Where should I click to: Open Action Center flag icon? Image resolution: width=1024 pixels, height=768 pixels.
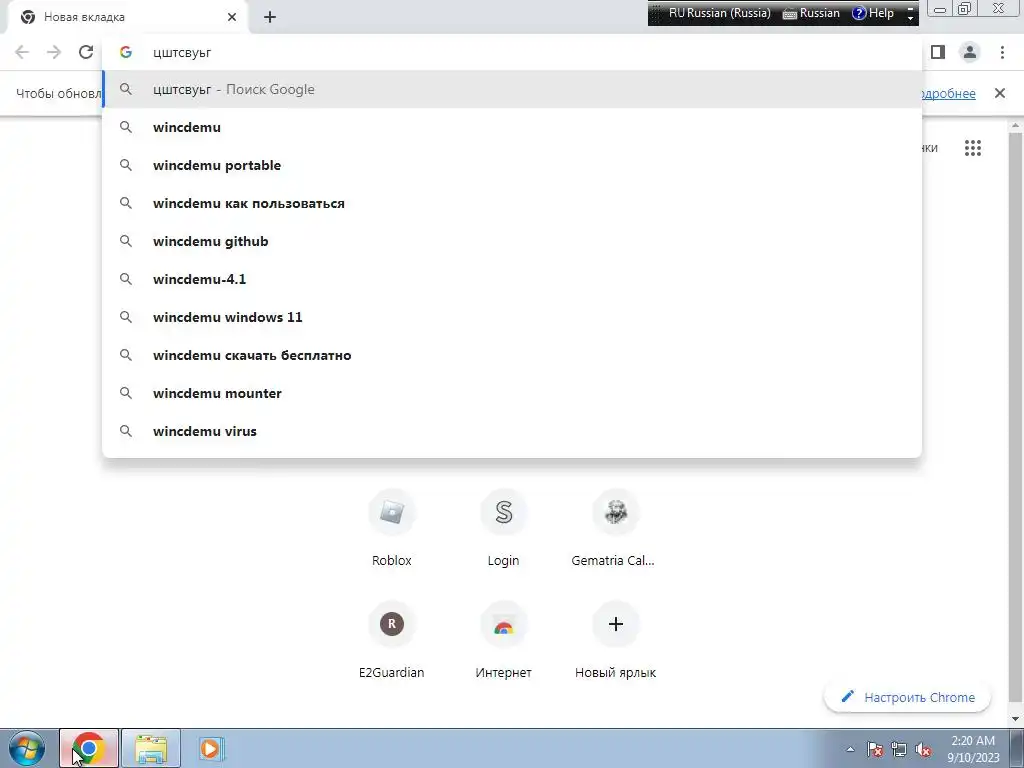tap(875, 749)
